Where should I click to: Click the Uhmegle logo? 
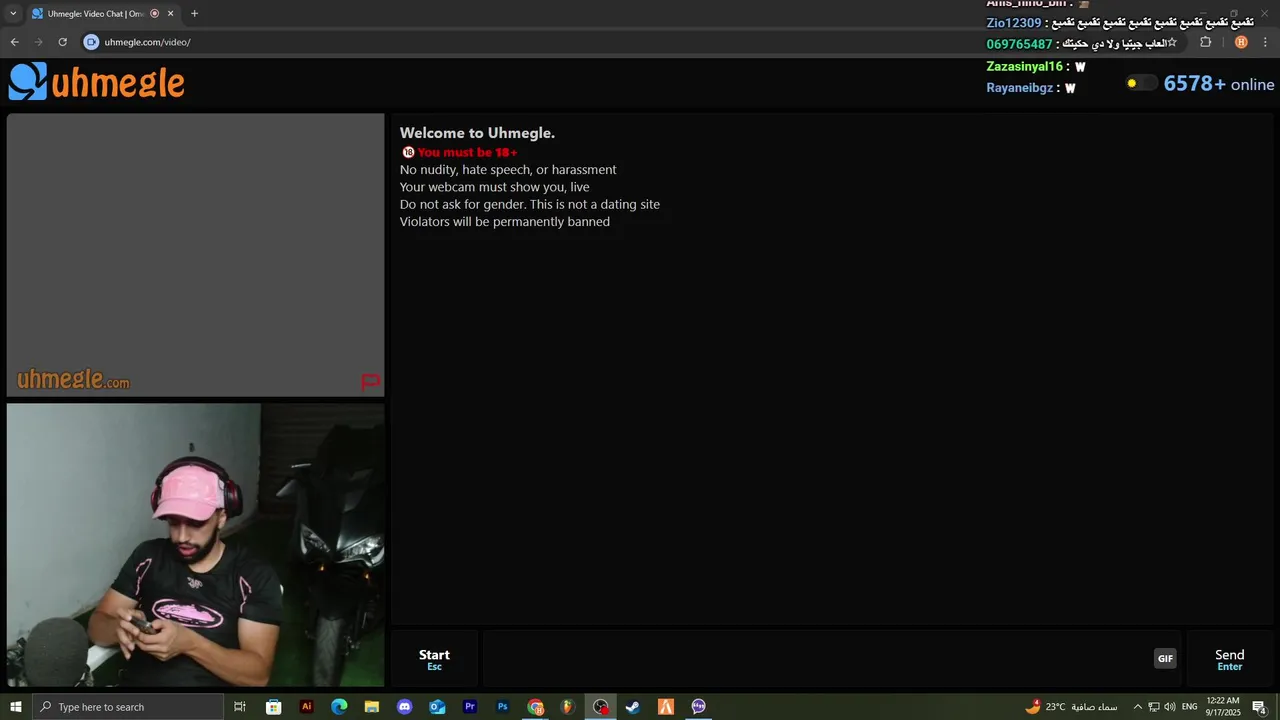(x=97, y=82)
